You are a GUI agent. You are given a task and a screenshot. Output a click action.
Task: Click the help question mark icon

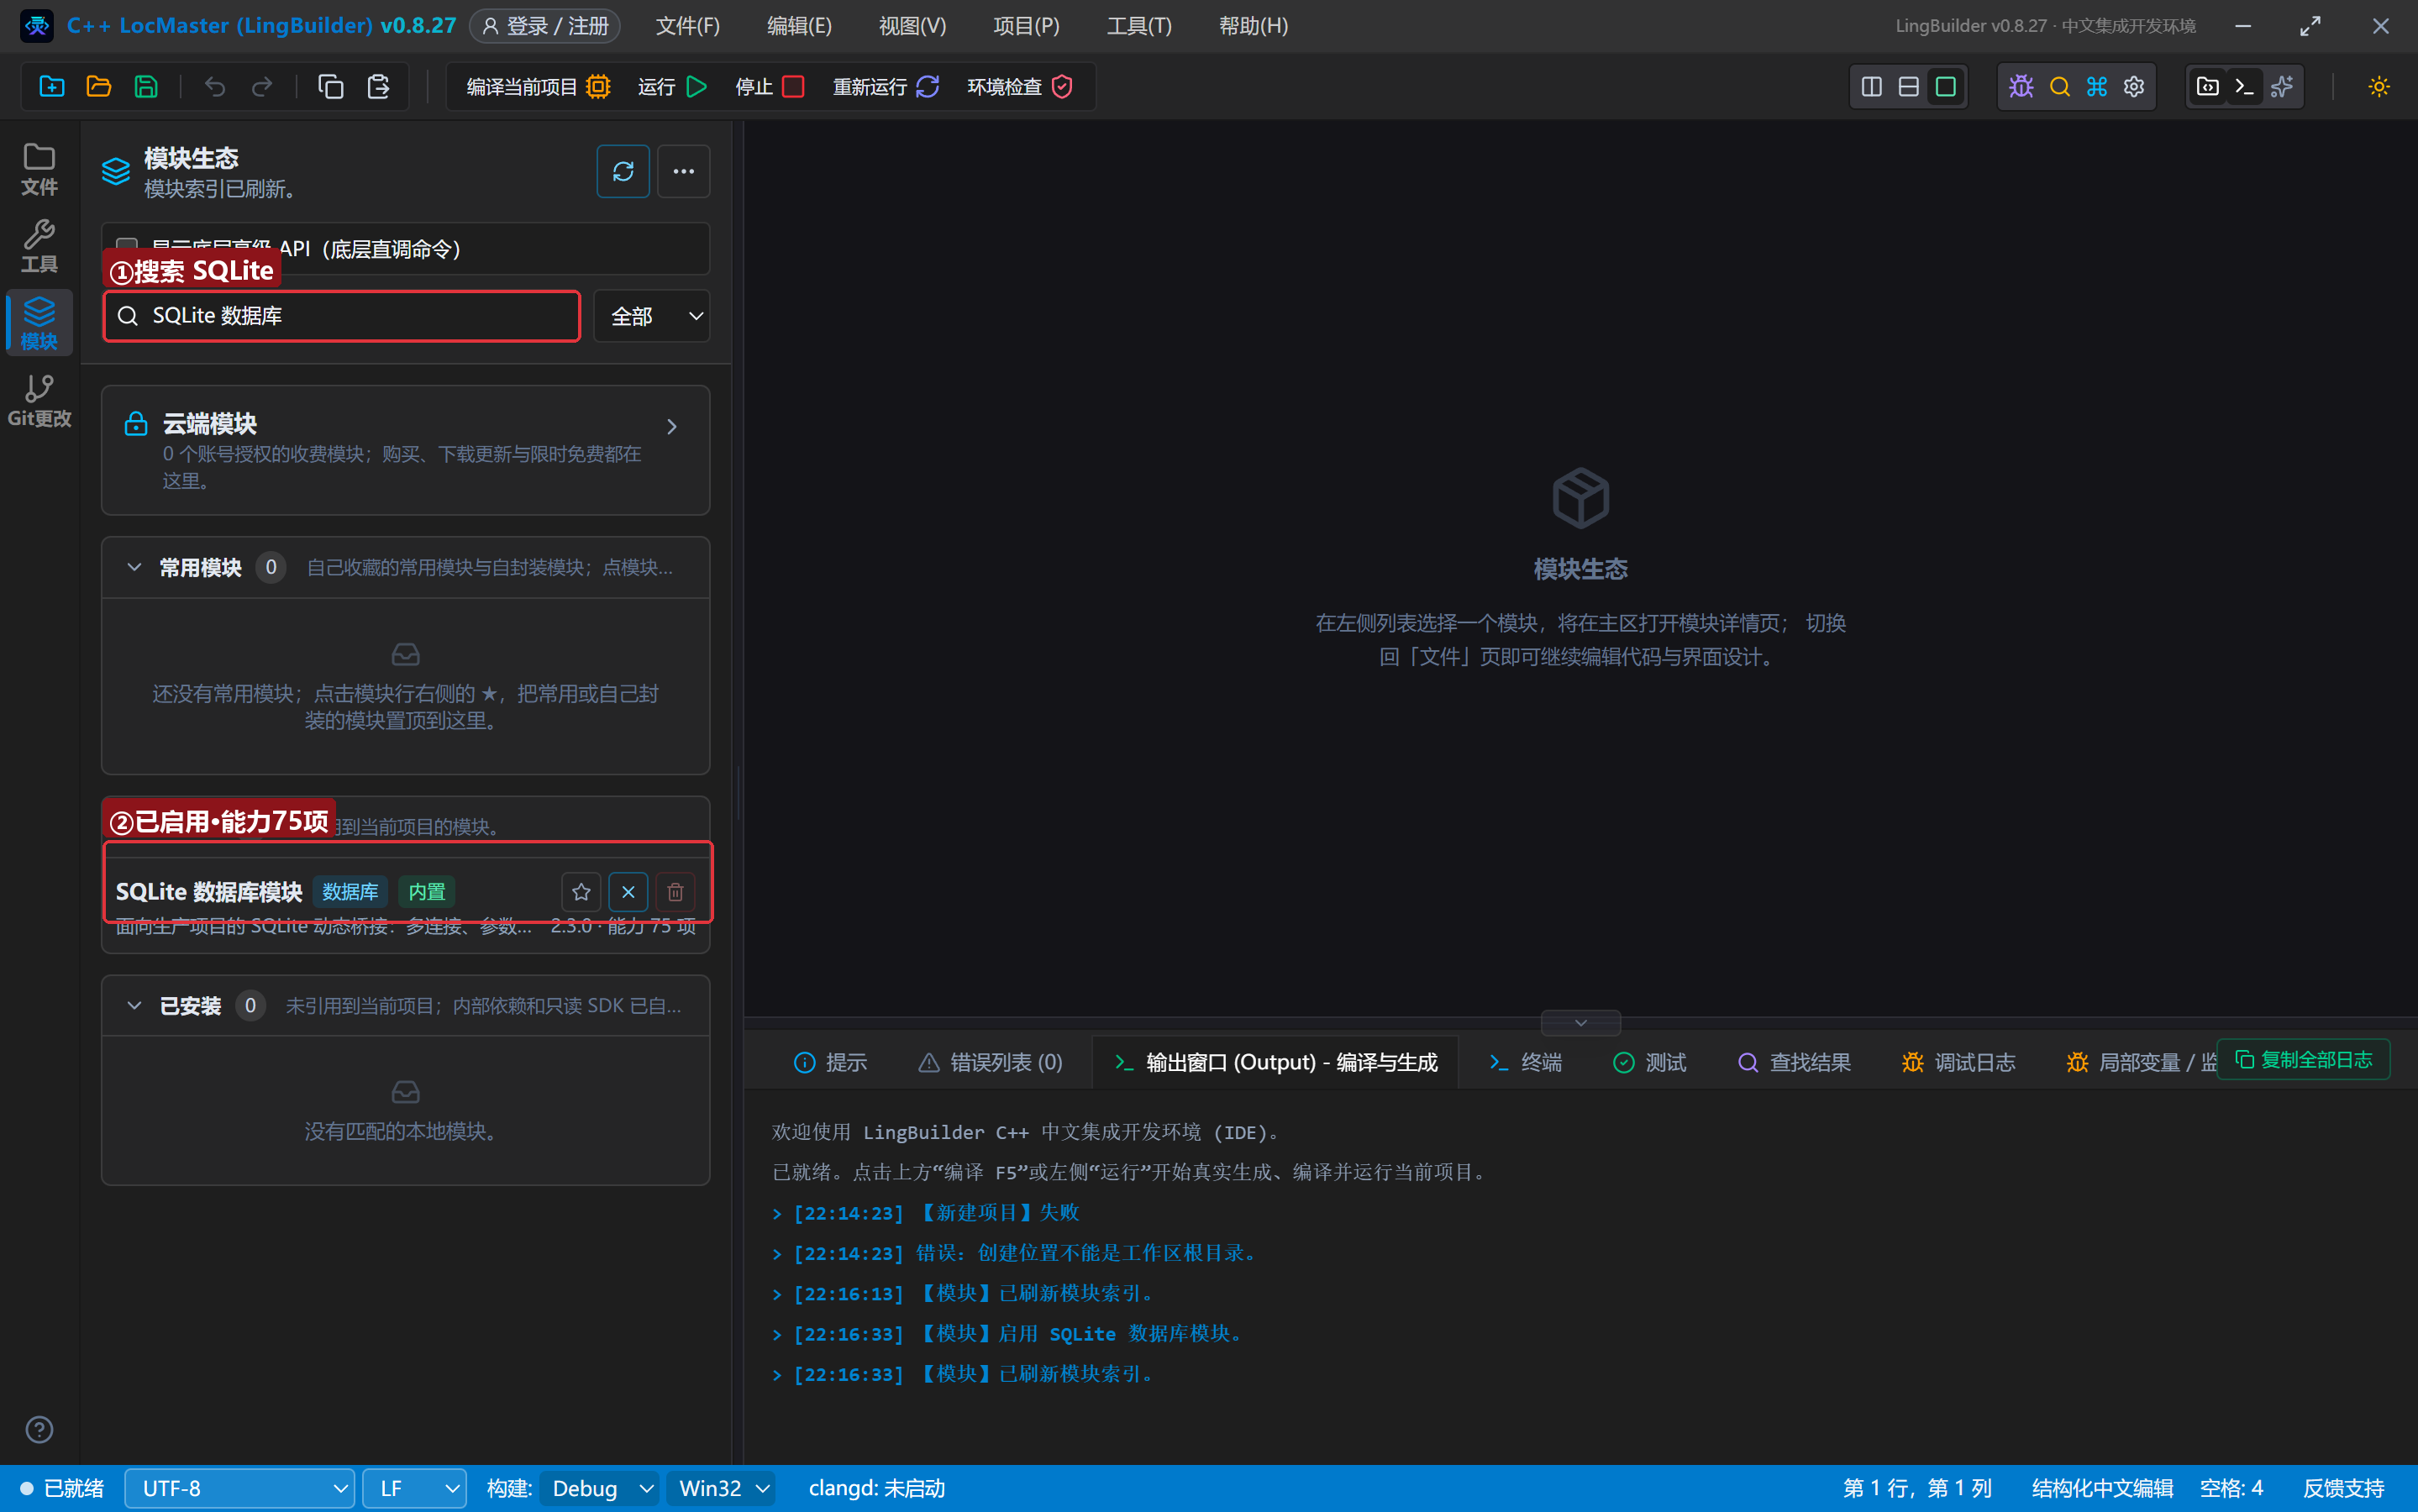(39, 1430)
